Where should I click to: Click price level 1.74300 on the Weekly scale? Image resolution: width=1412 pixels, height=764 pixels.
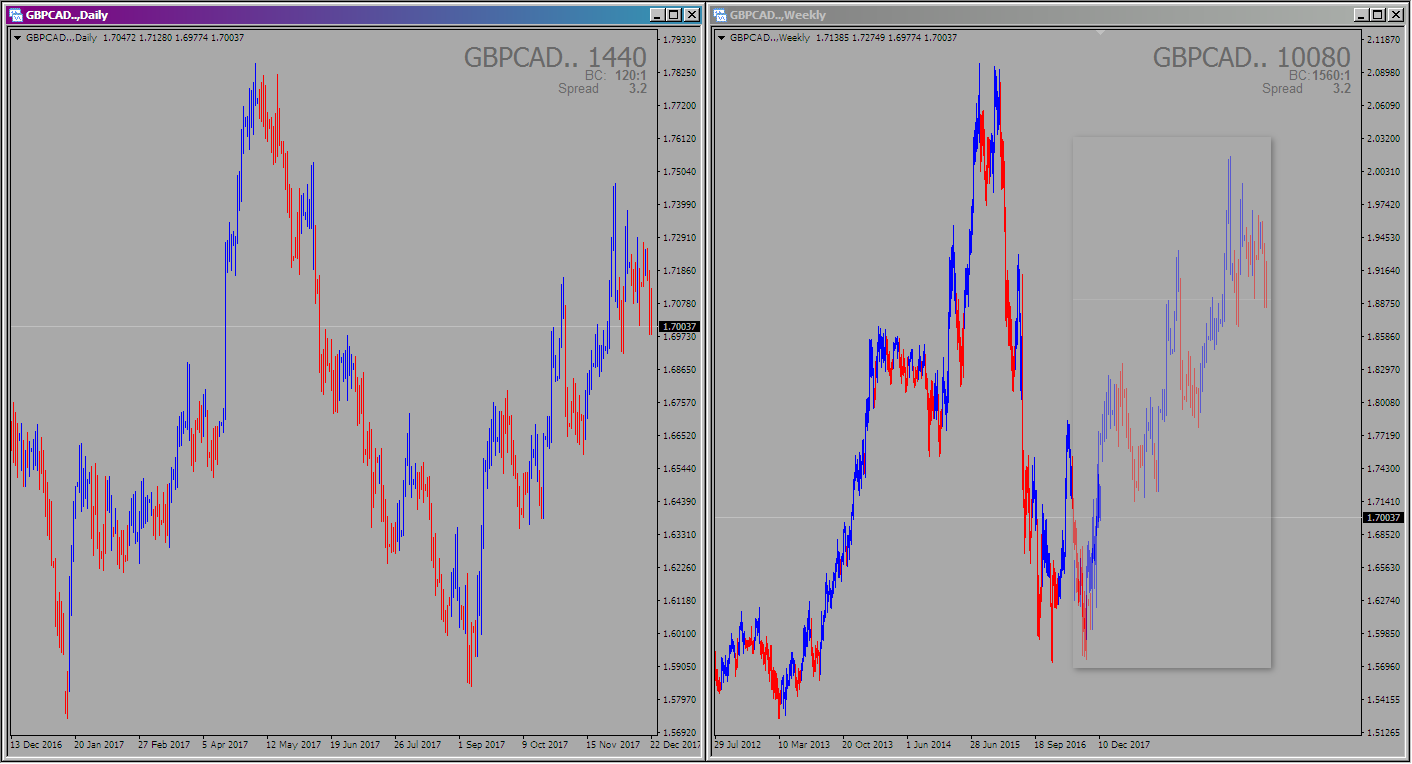(x=1384, y=469)
